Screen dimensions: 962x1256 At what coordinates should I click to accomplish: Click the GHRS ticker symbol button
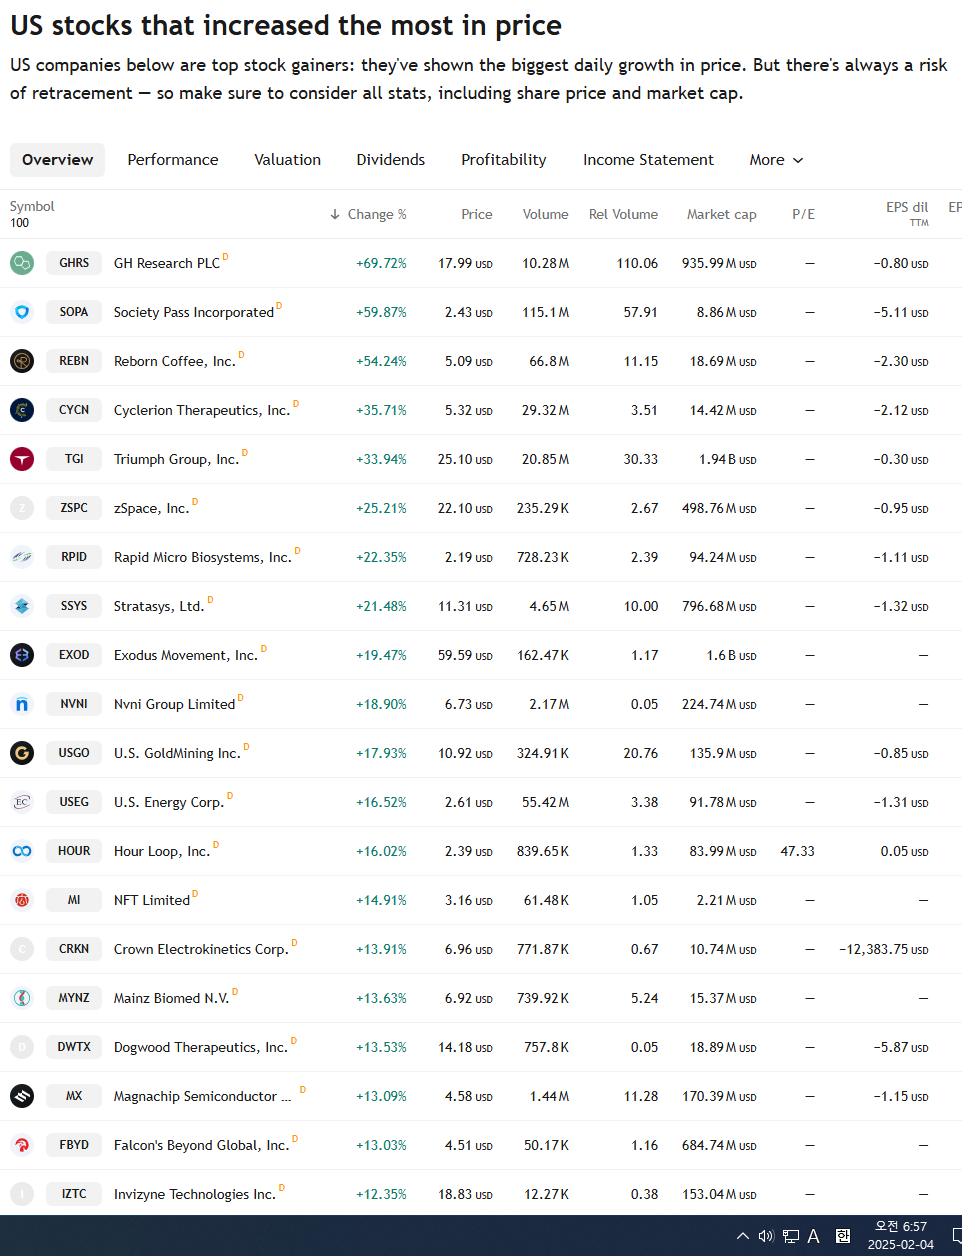click(74, 263)
